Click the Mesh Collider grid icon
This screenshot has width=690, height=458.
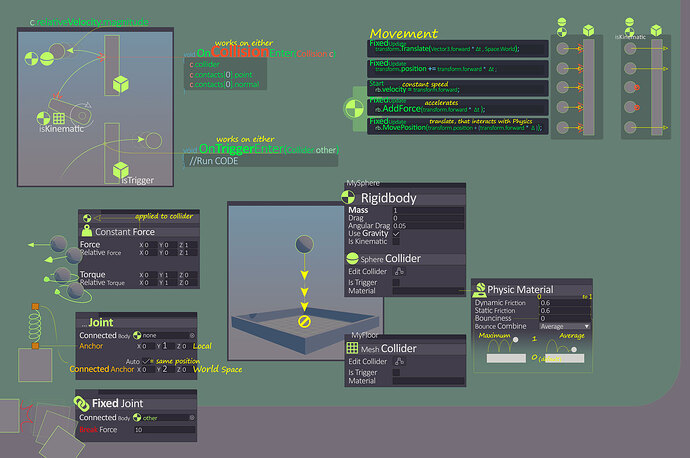(352, 348)
